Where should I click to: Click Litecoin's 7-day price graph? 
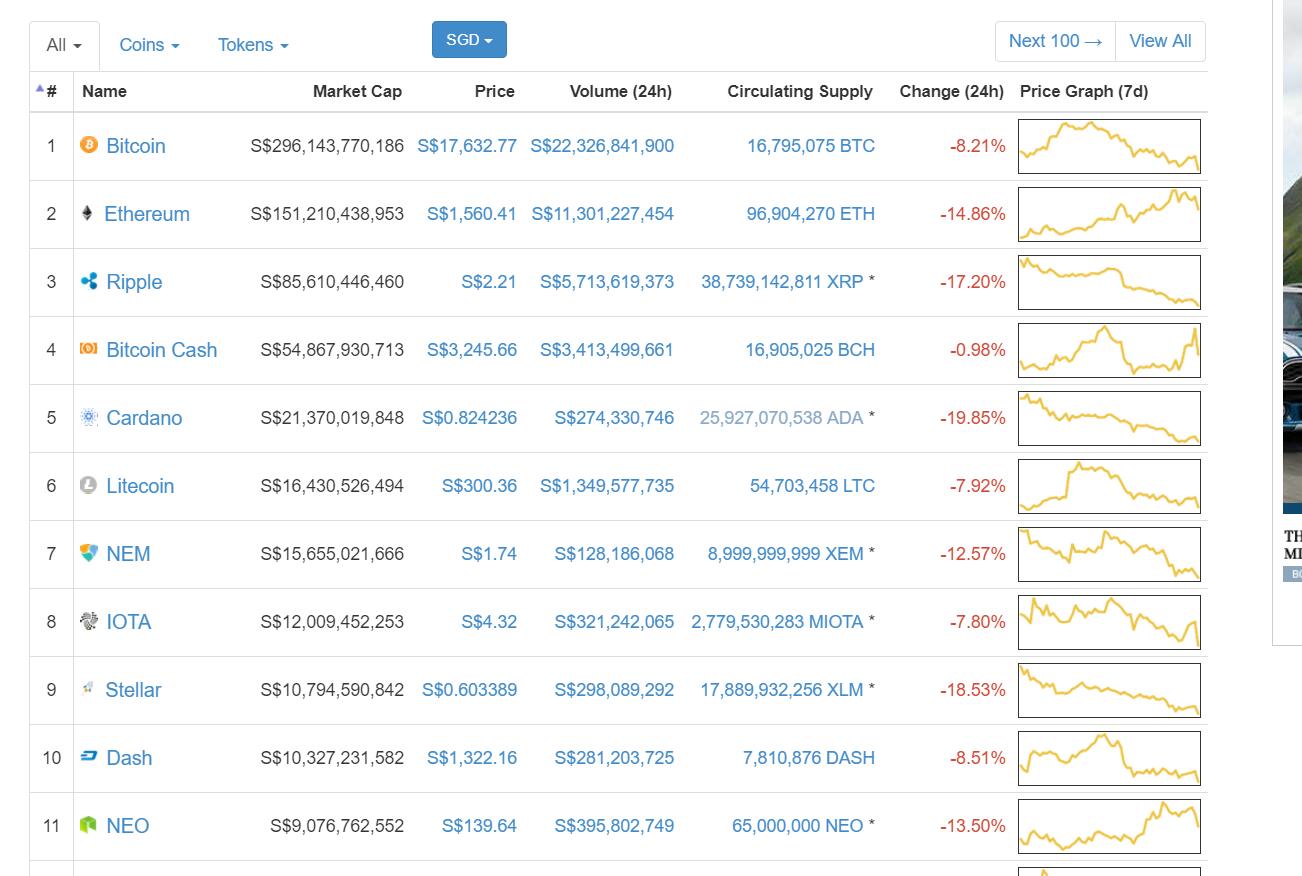tap(1109, 486)
